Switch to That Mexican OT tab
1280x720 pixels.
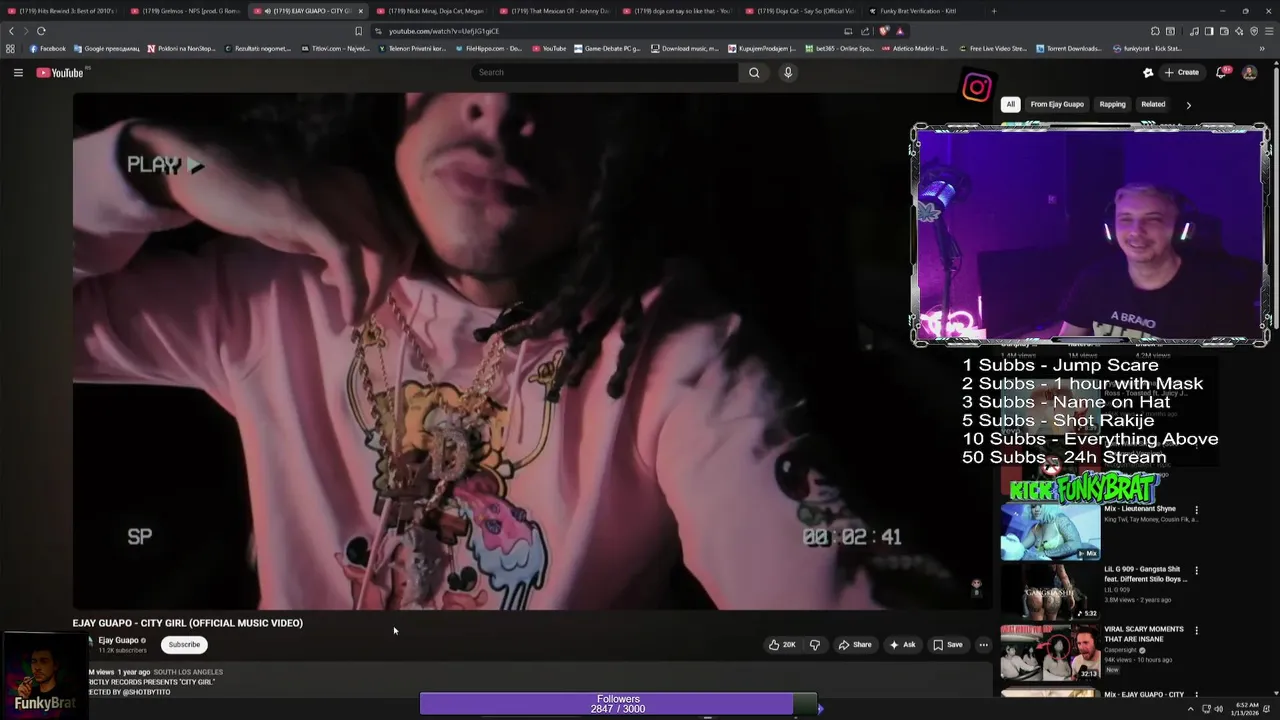554,11
